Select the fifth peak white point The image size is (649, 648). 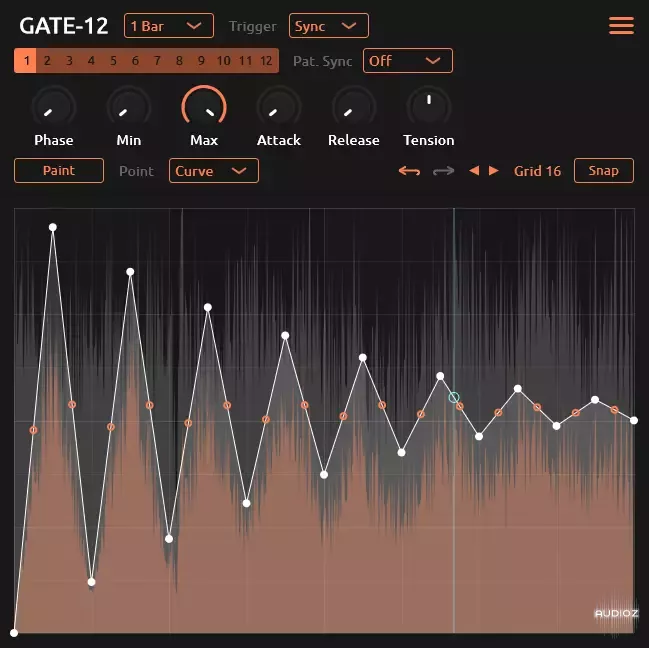click(x=363, y=358)
